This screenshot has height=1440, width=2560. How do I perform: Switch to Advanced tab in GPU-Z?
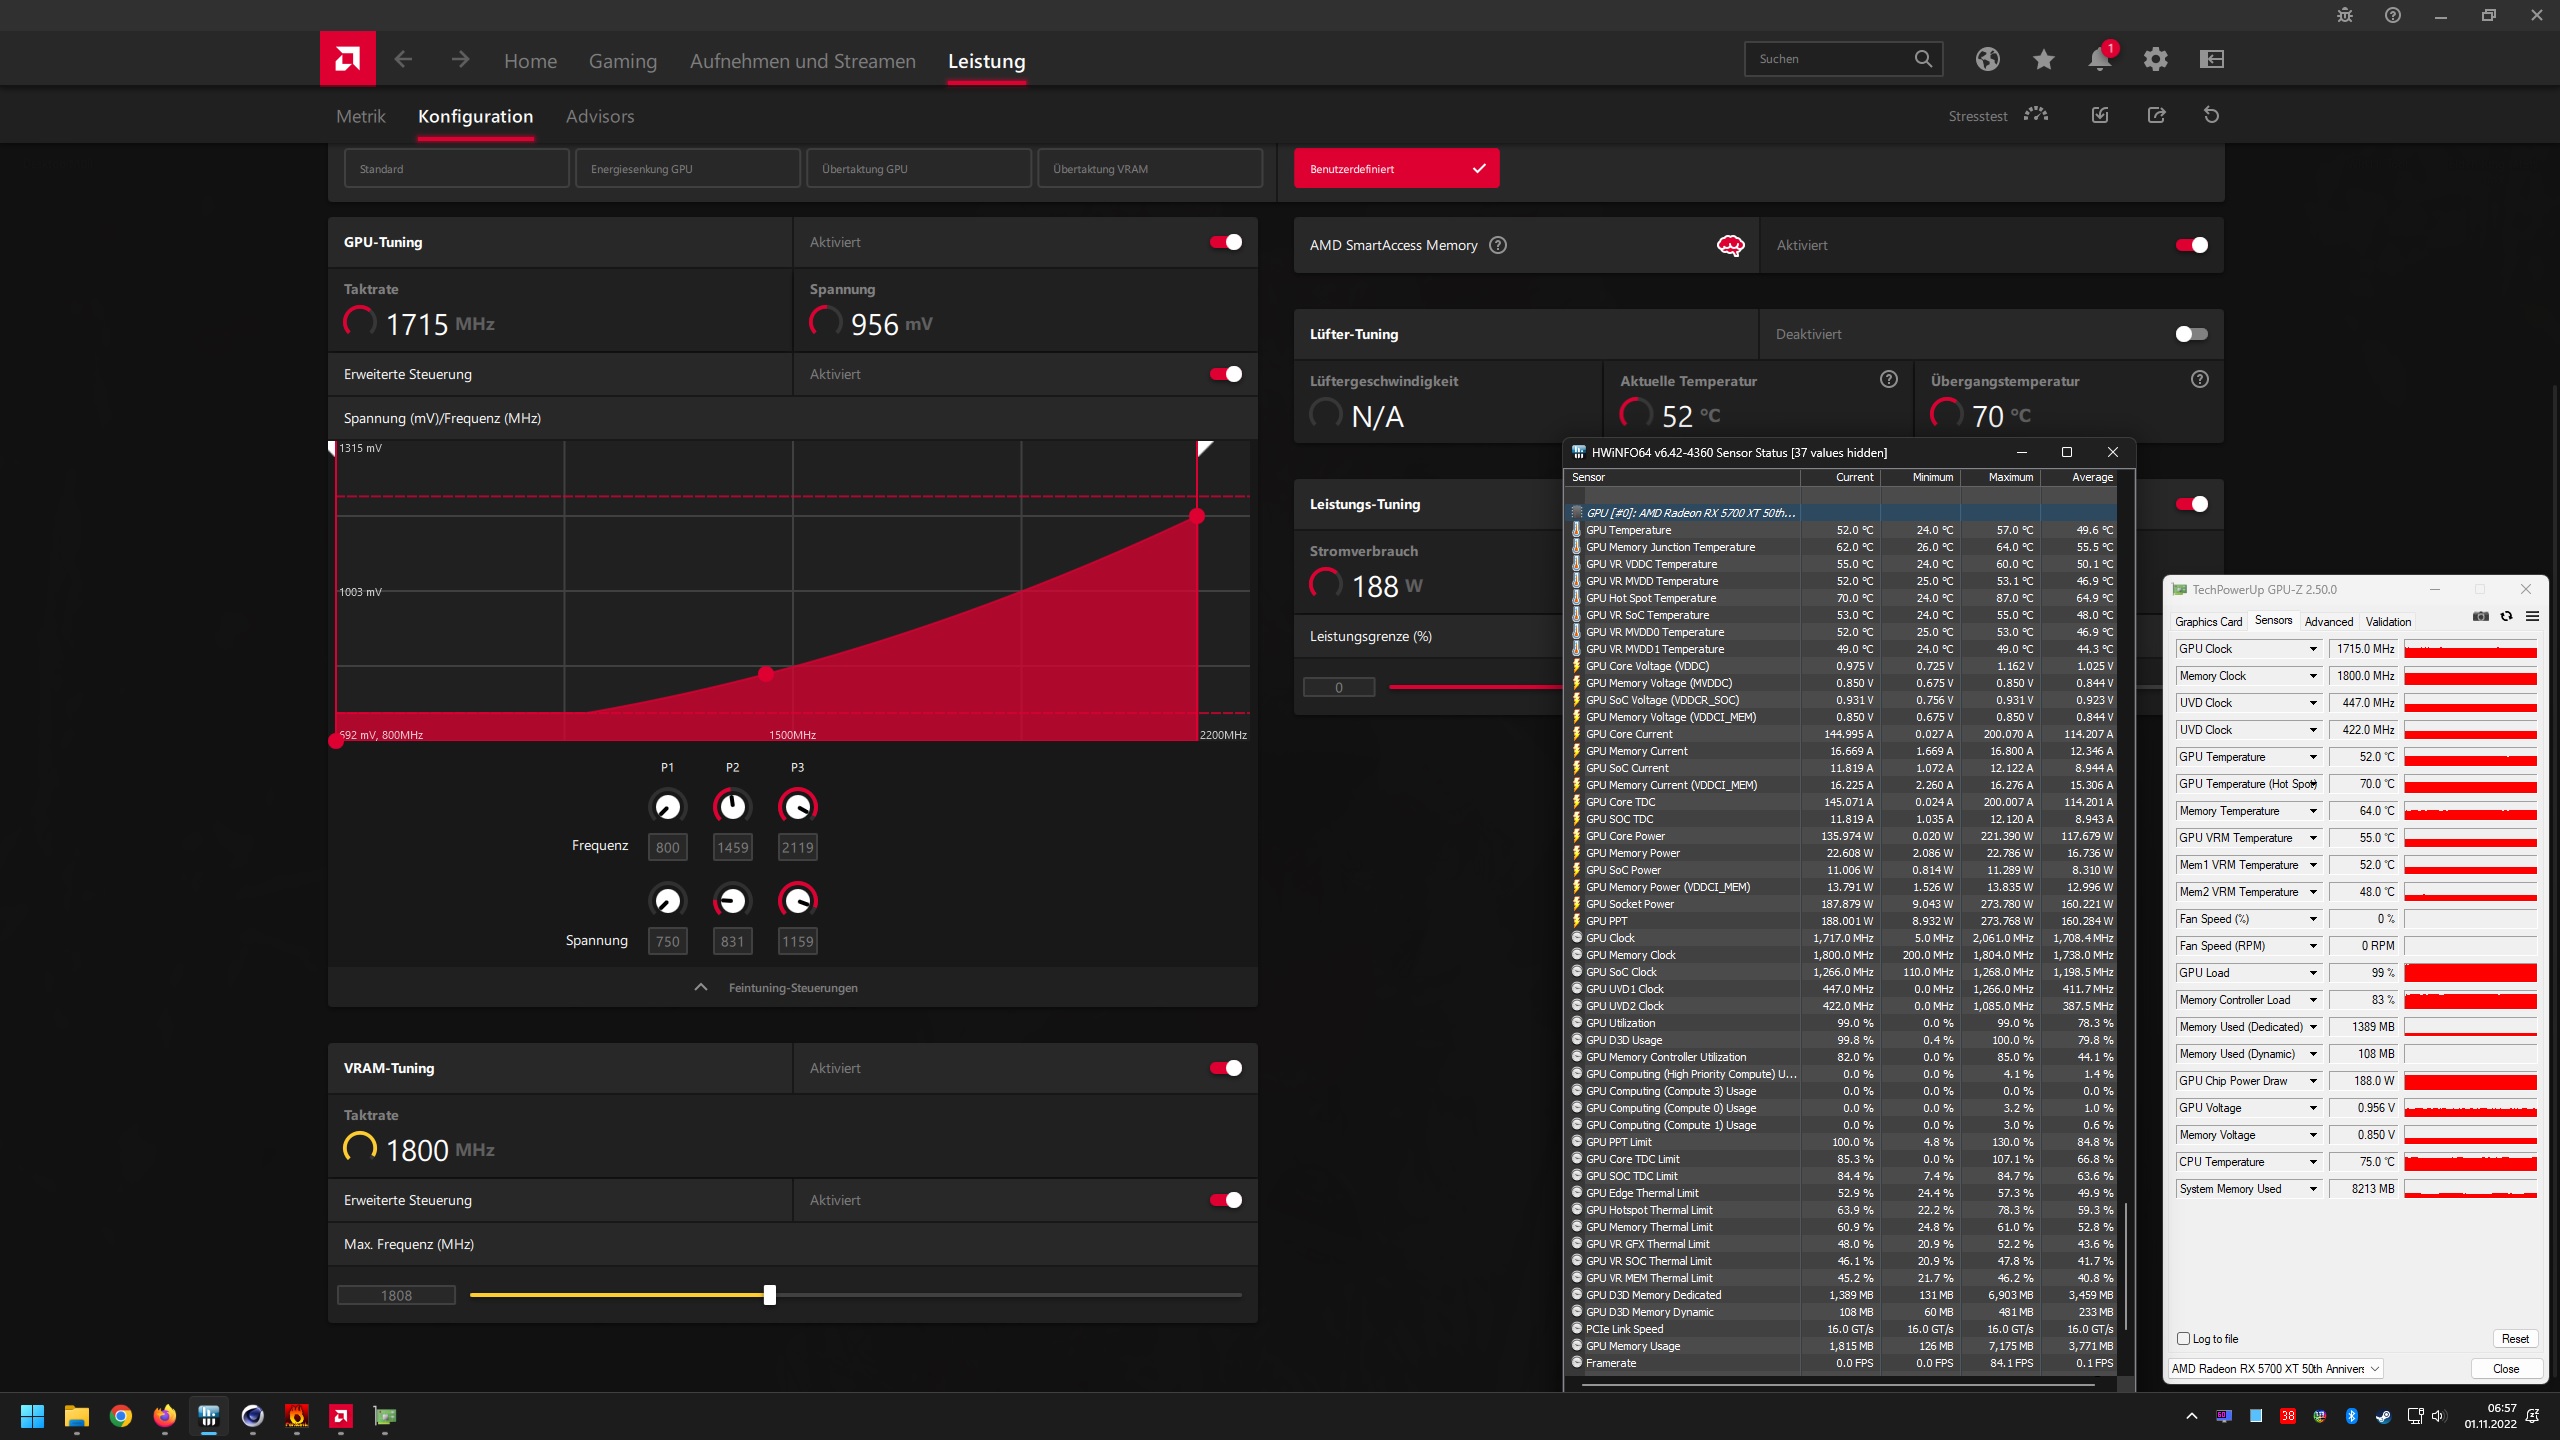2329,622
